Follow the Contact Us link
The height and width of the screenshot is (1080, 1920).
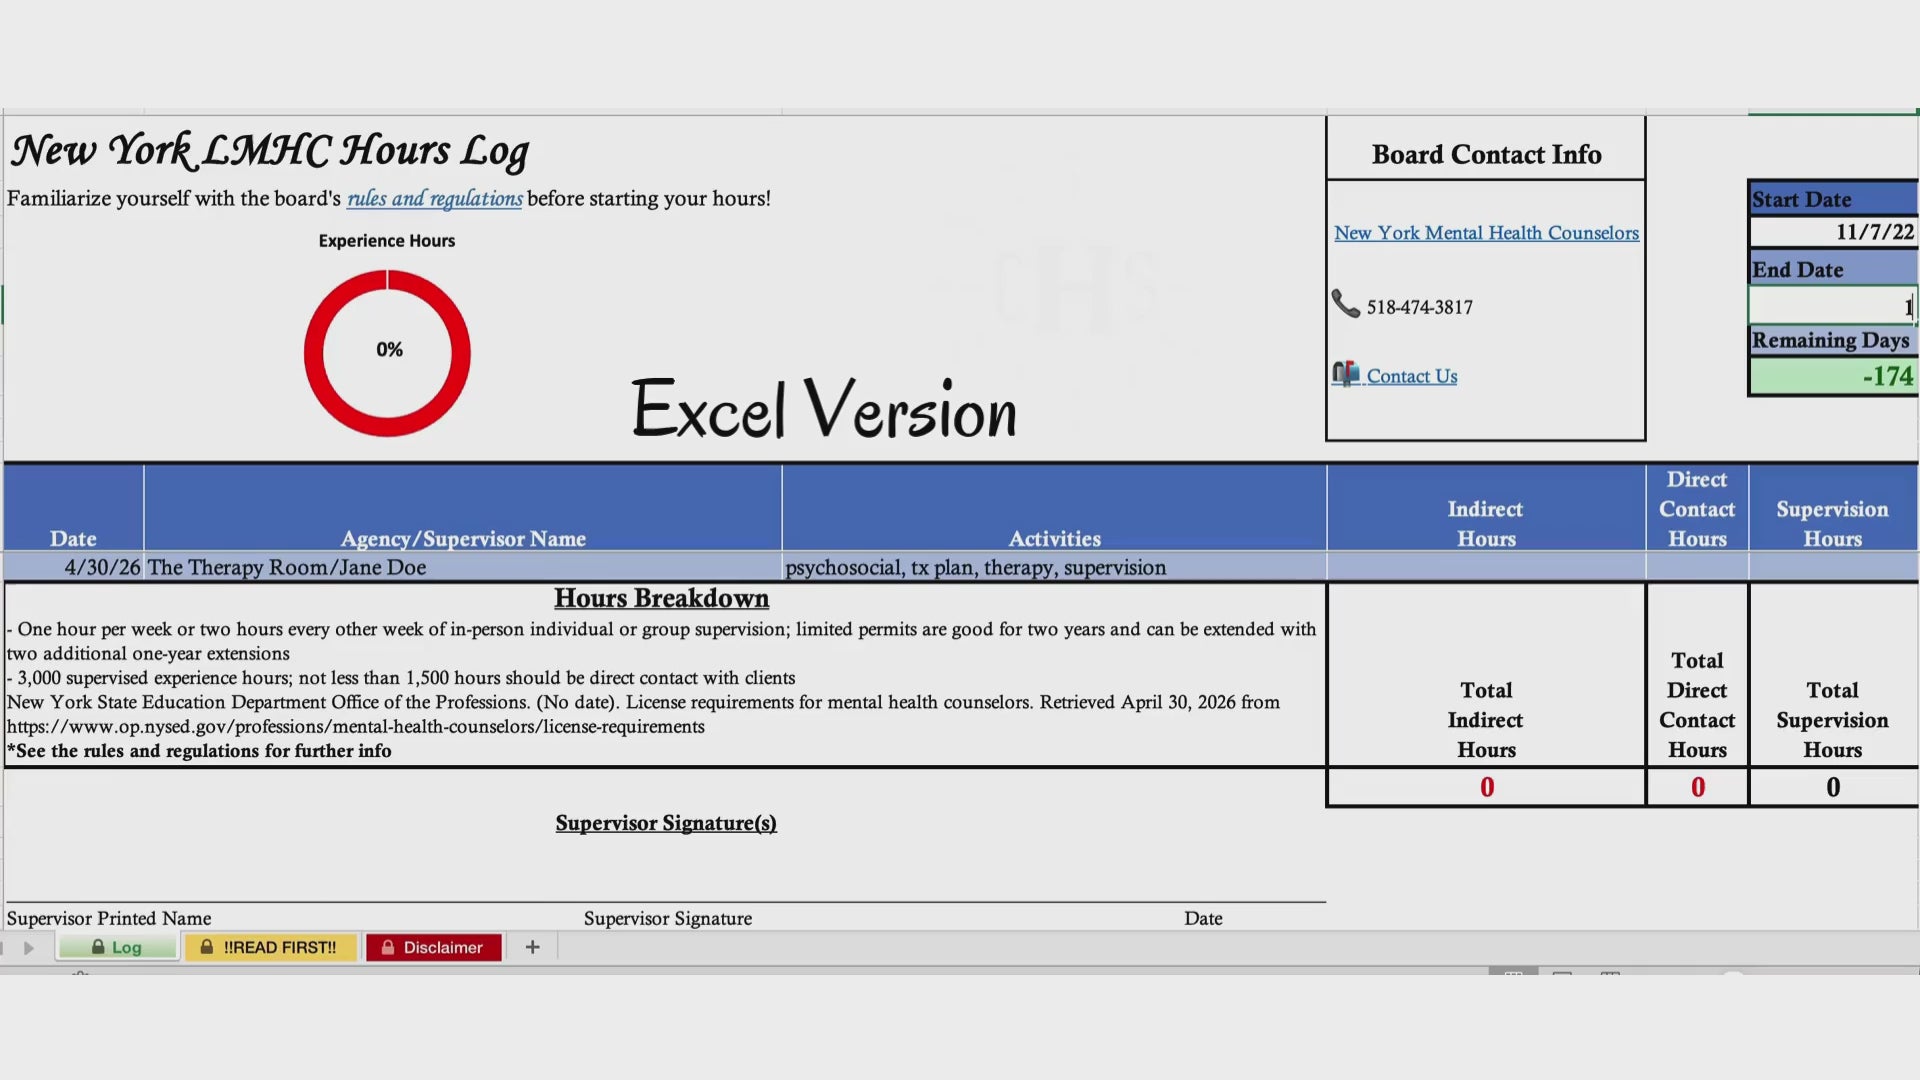[1412, 376]
